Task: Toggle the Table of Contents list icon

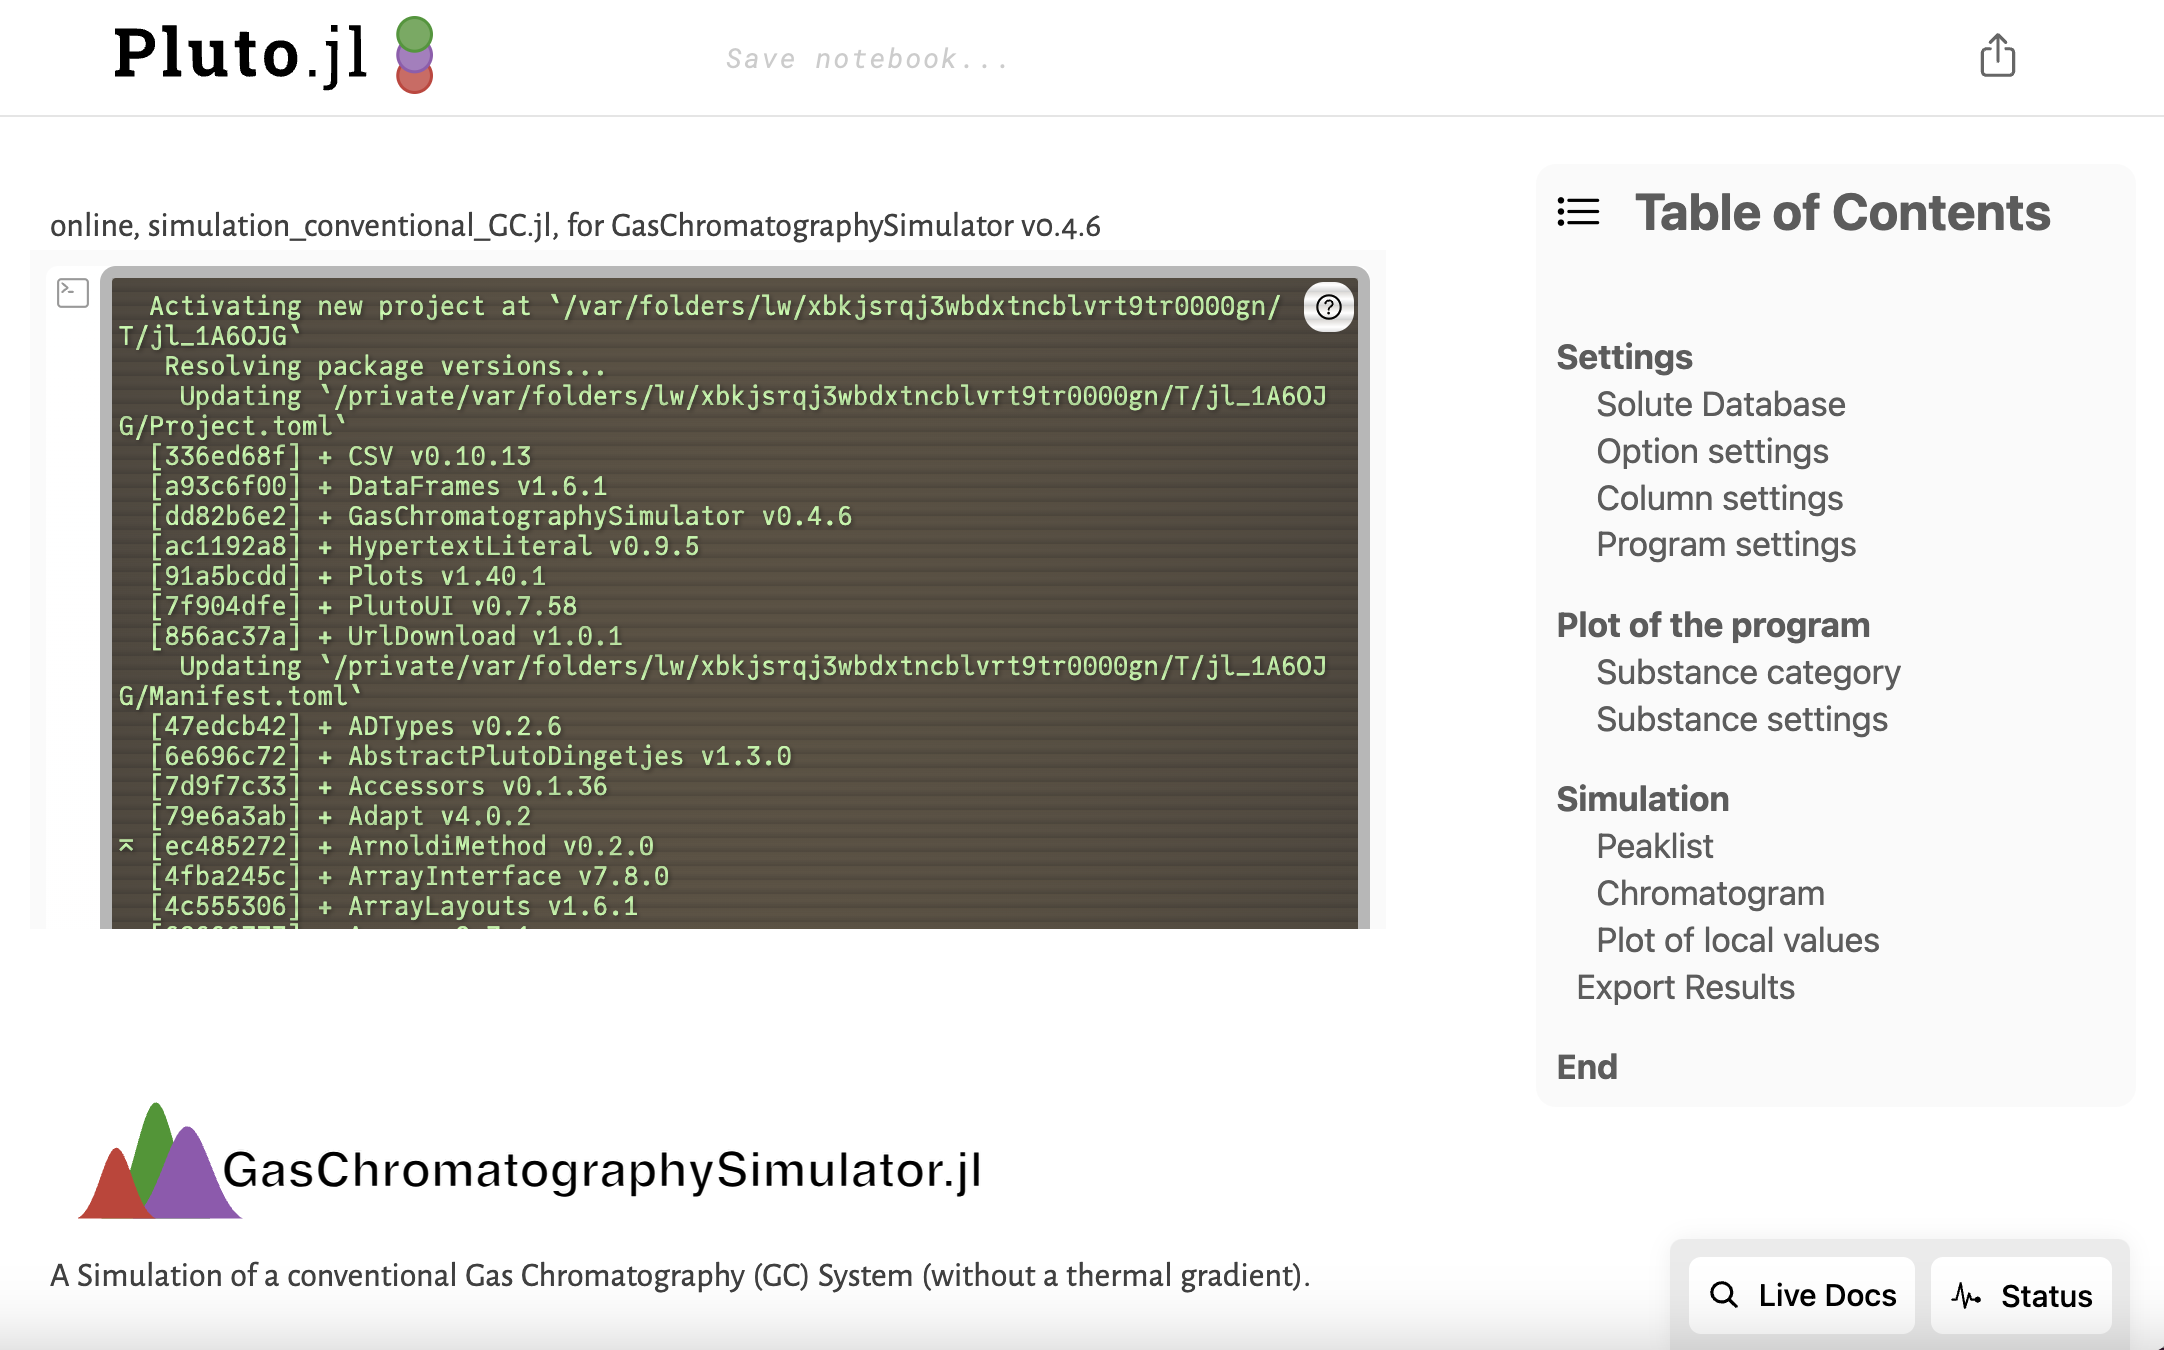Action: pos(1578,212)
